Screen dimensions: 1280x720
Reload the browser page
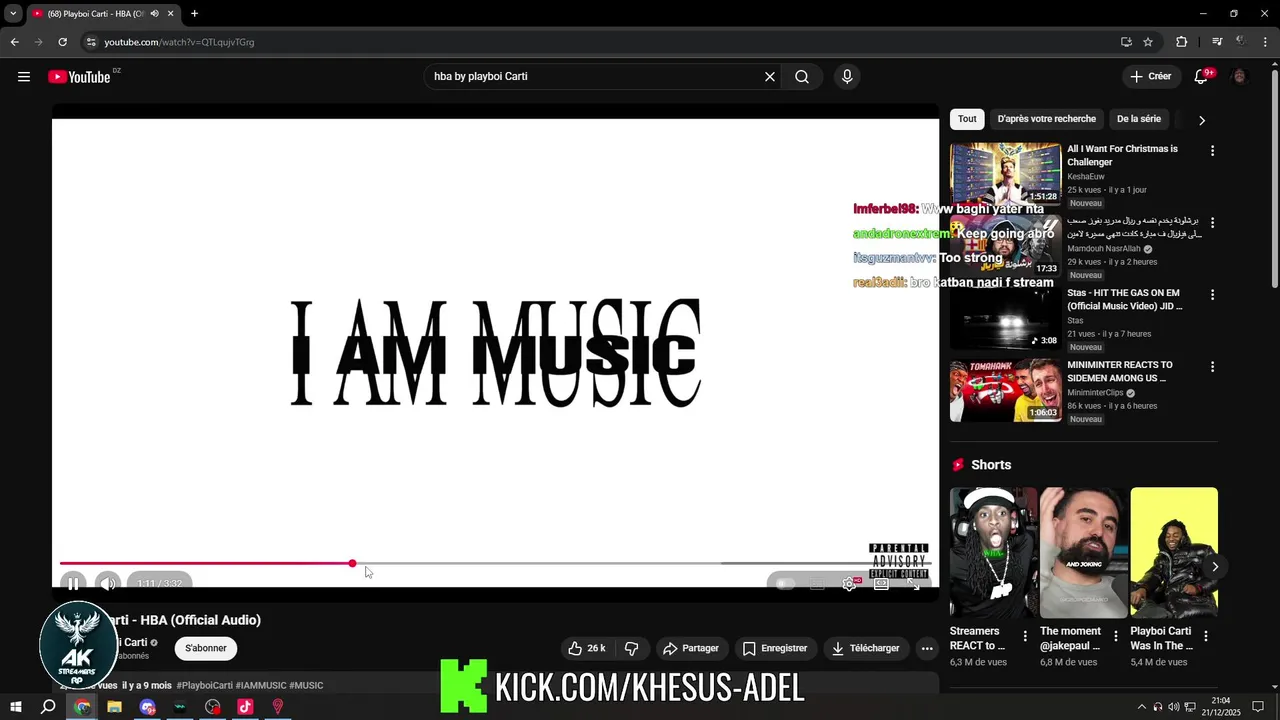62,42
